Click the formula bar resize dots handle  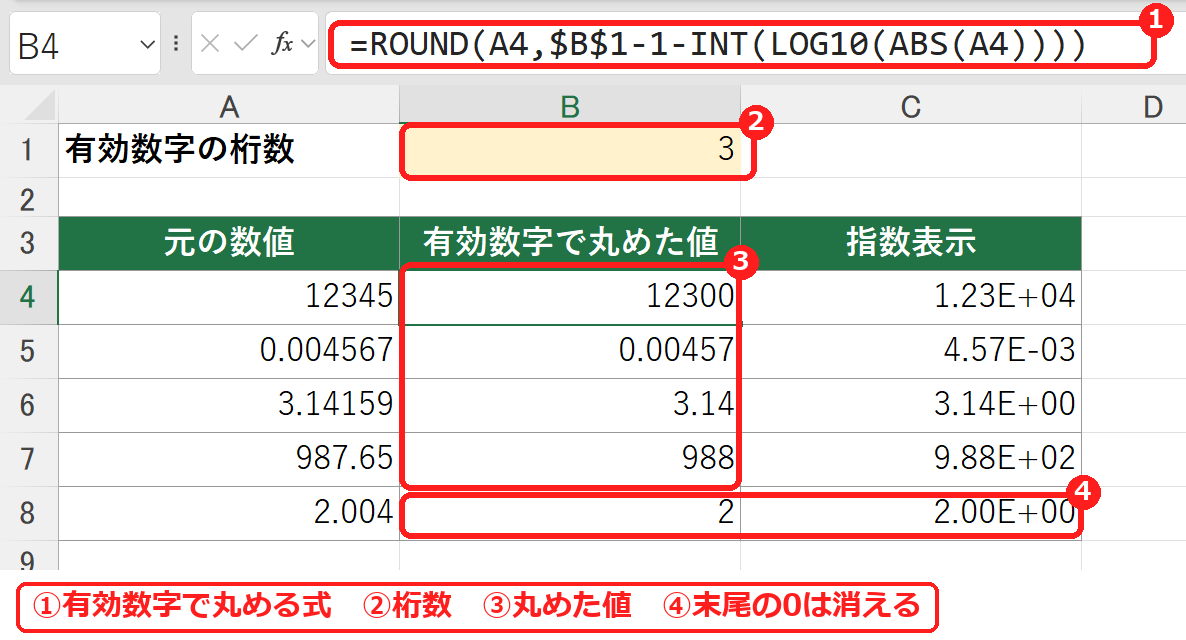click(x=176, y=44)
